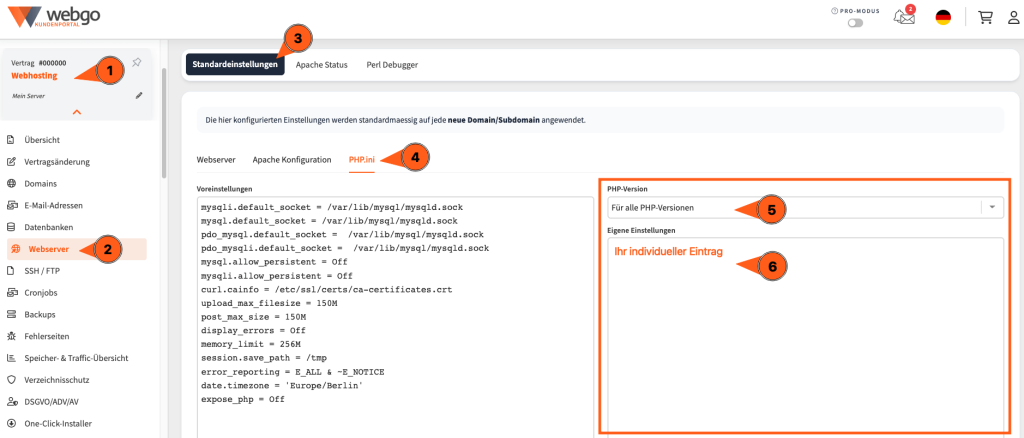Click the Domains globe icon
This screenshot has width=1024, height=438.
pyautogui.click(x=11, y=183)
